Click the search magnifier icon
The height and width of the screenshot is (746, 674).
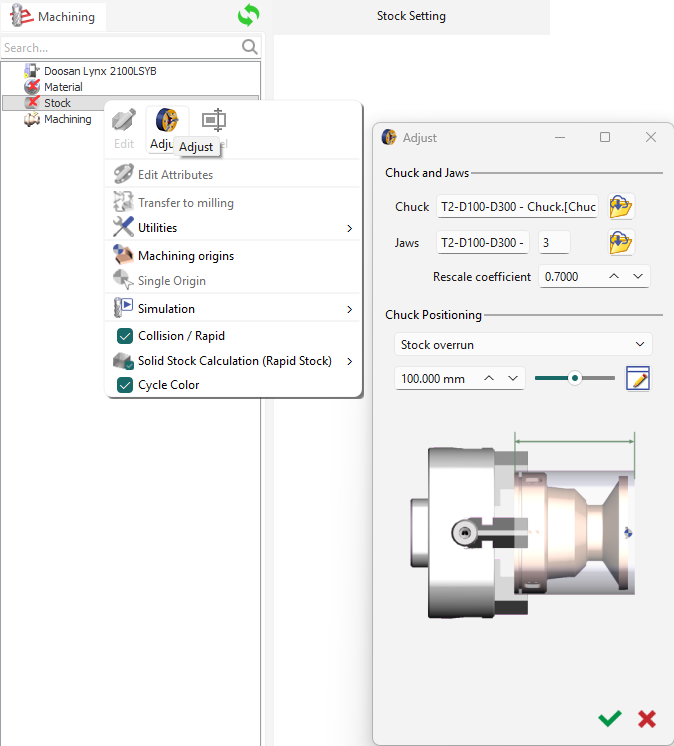pyautogui.click(x=250, y=47)
